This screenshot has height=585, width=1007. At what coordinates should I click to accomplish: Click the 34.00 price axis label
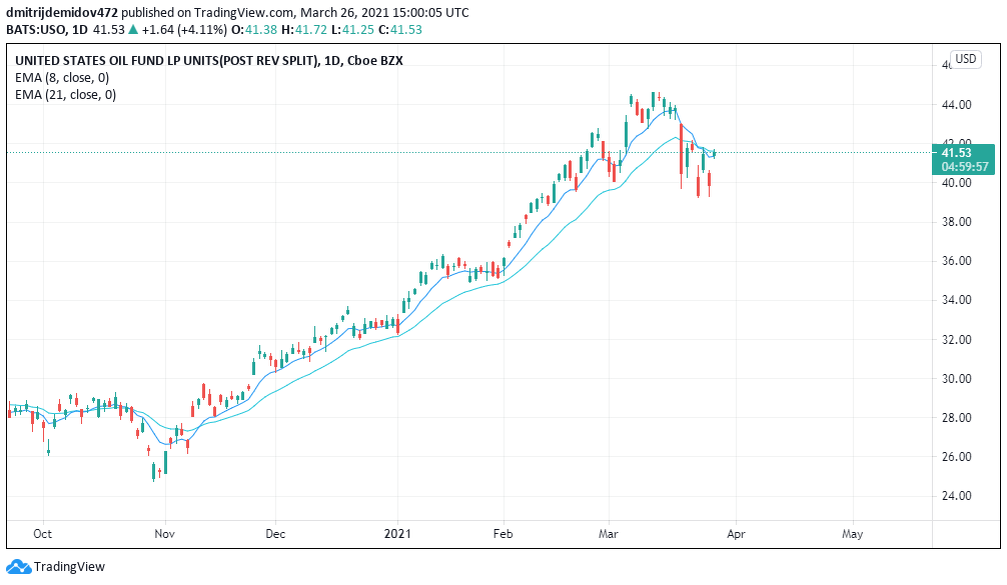[956, 300]
